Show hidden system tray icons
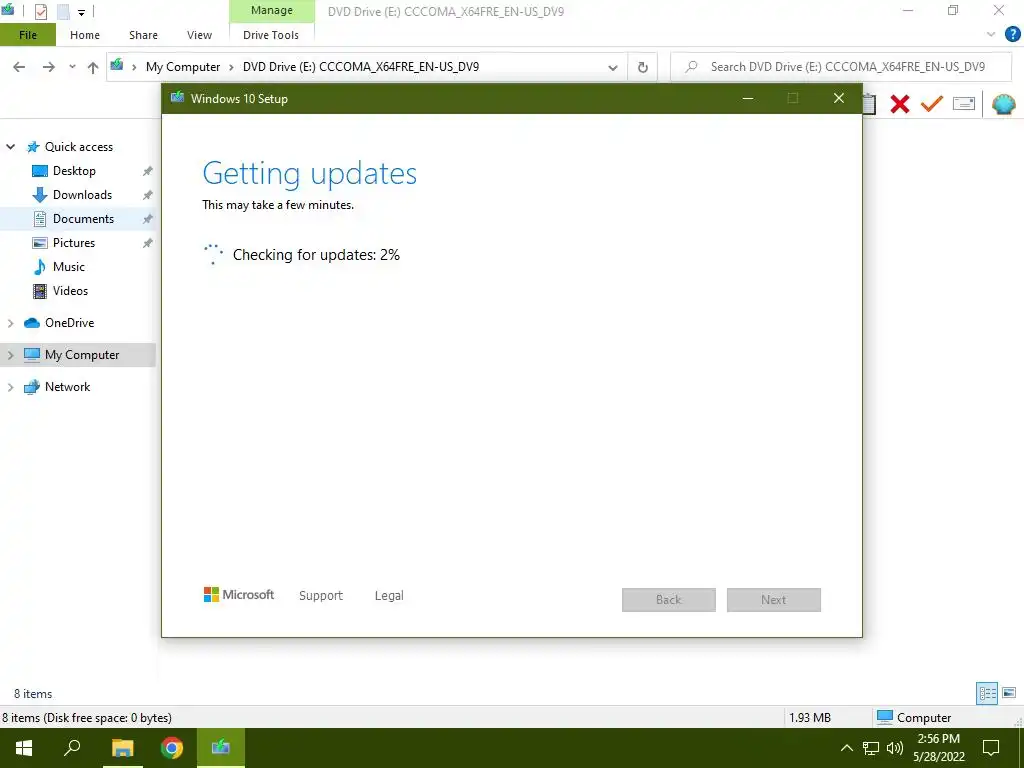Screen dimensions: 1024x768 pyautogui.click(x=846, y=748)
